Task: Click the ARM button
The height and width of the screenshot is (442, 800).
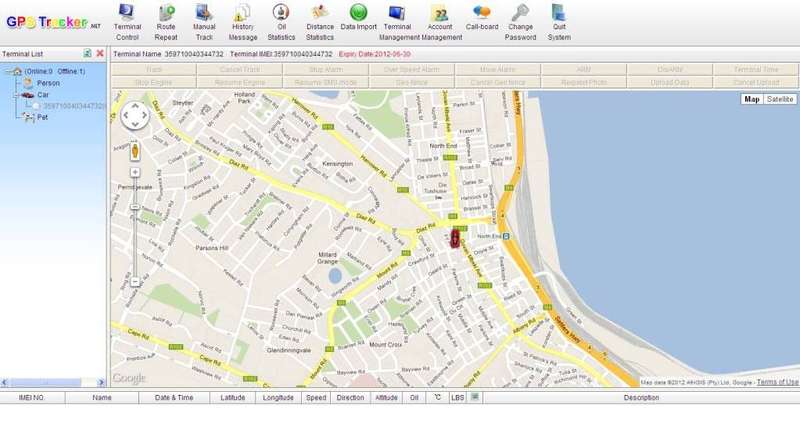Action: (584, 69)
